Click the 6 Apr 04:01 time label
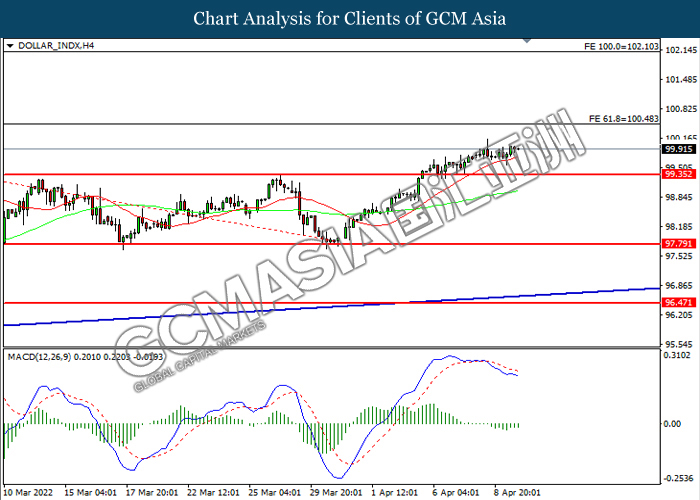This screenshot has width=700, height=500. [x=456, y=493]
